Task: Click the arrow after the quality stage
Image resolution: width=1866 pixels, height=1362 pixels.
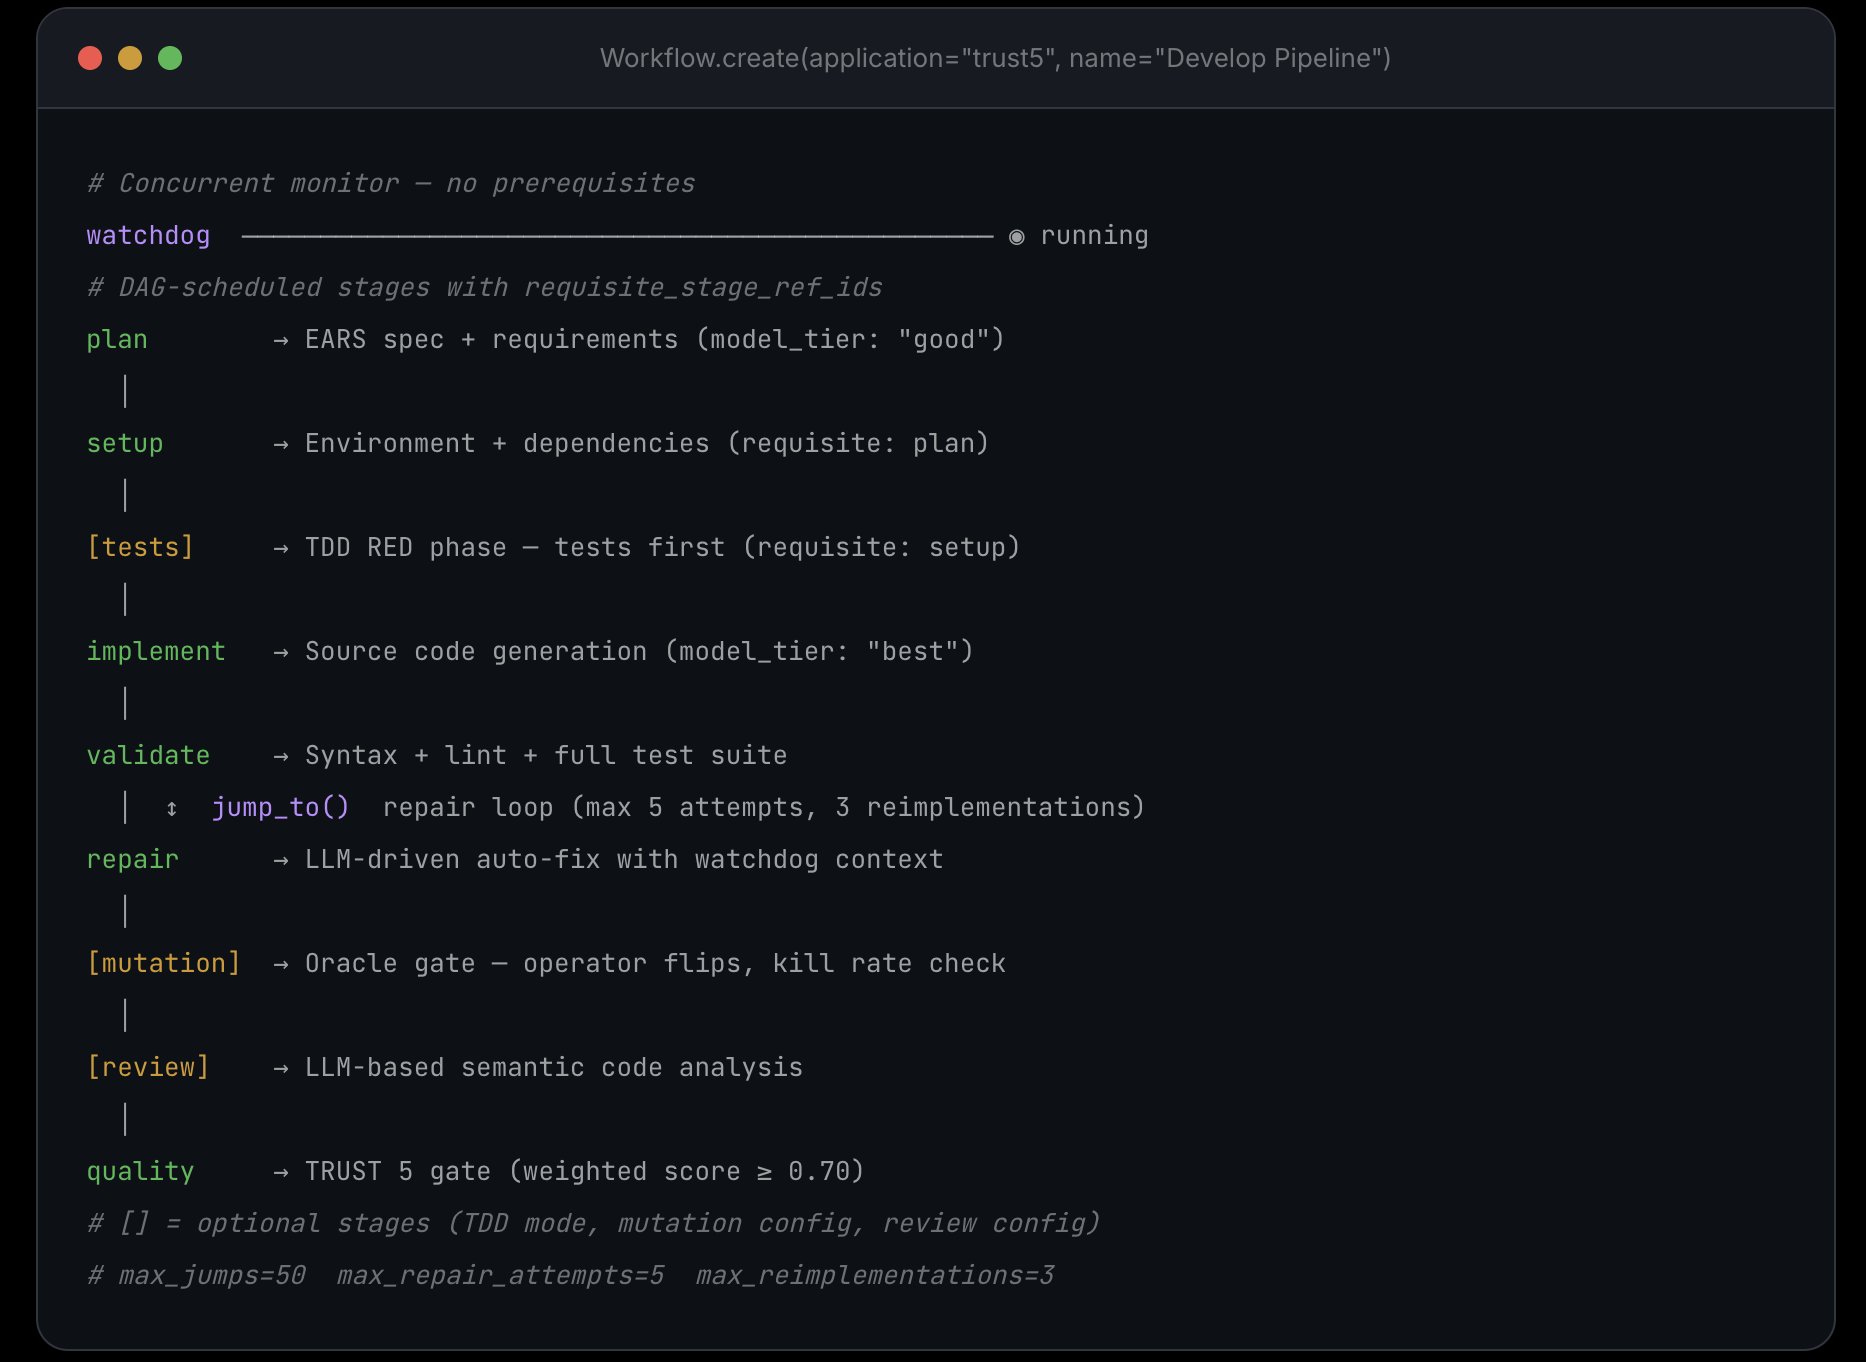Action: click(x=281, y=1173)
